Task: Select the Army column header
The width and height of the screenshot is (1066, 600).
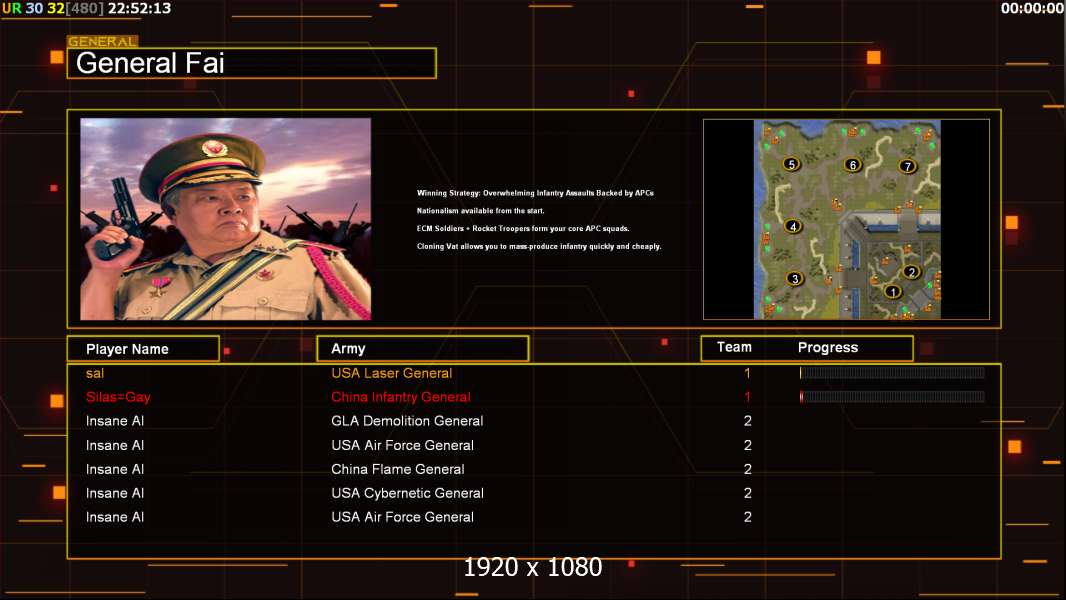Action: (x=422, y=349)
